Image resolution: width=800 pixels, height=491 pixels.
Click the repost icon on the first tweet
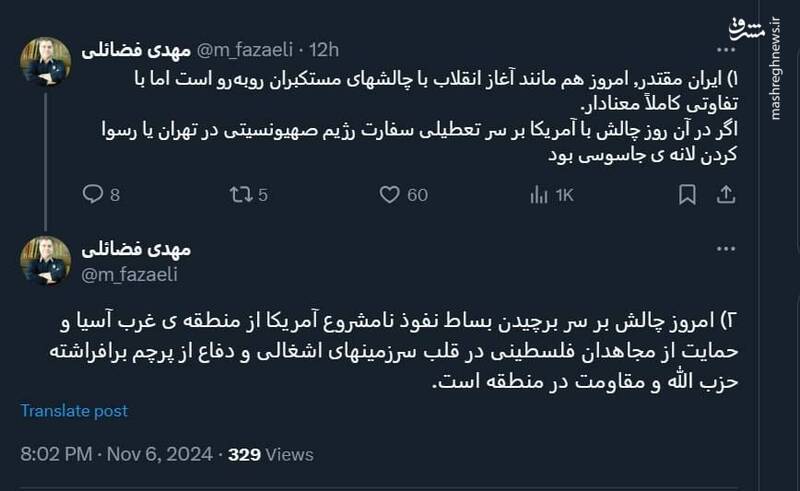(x=240, y=195)
